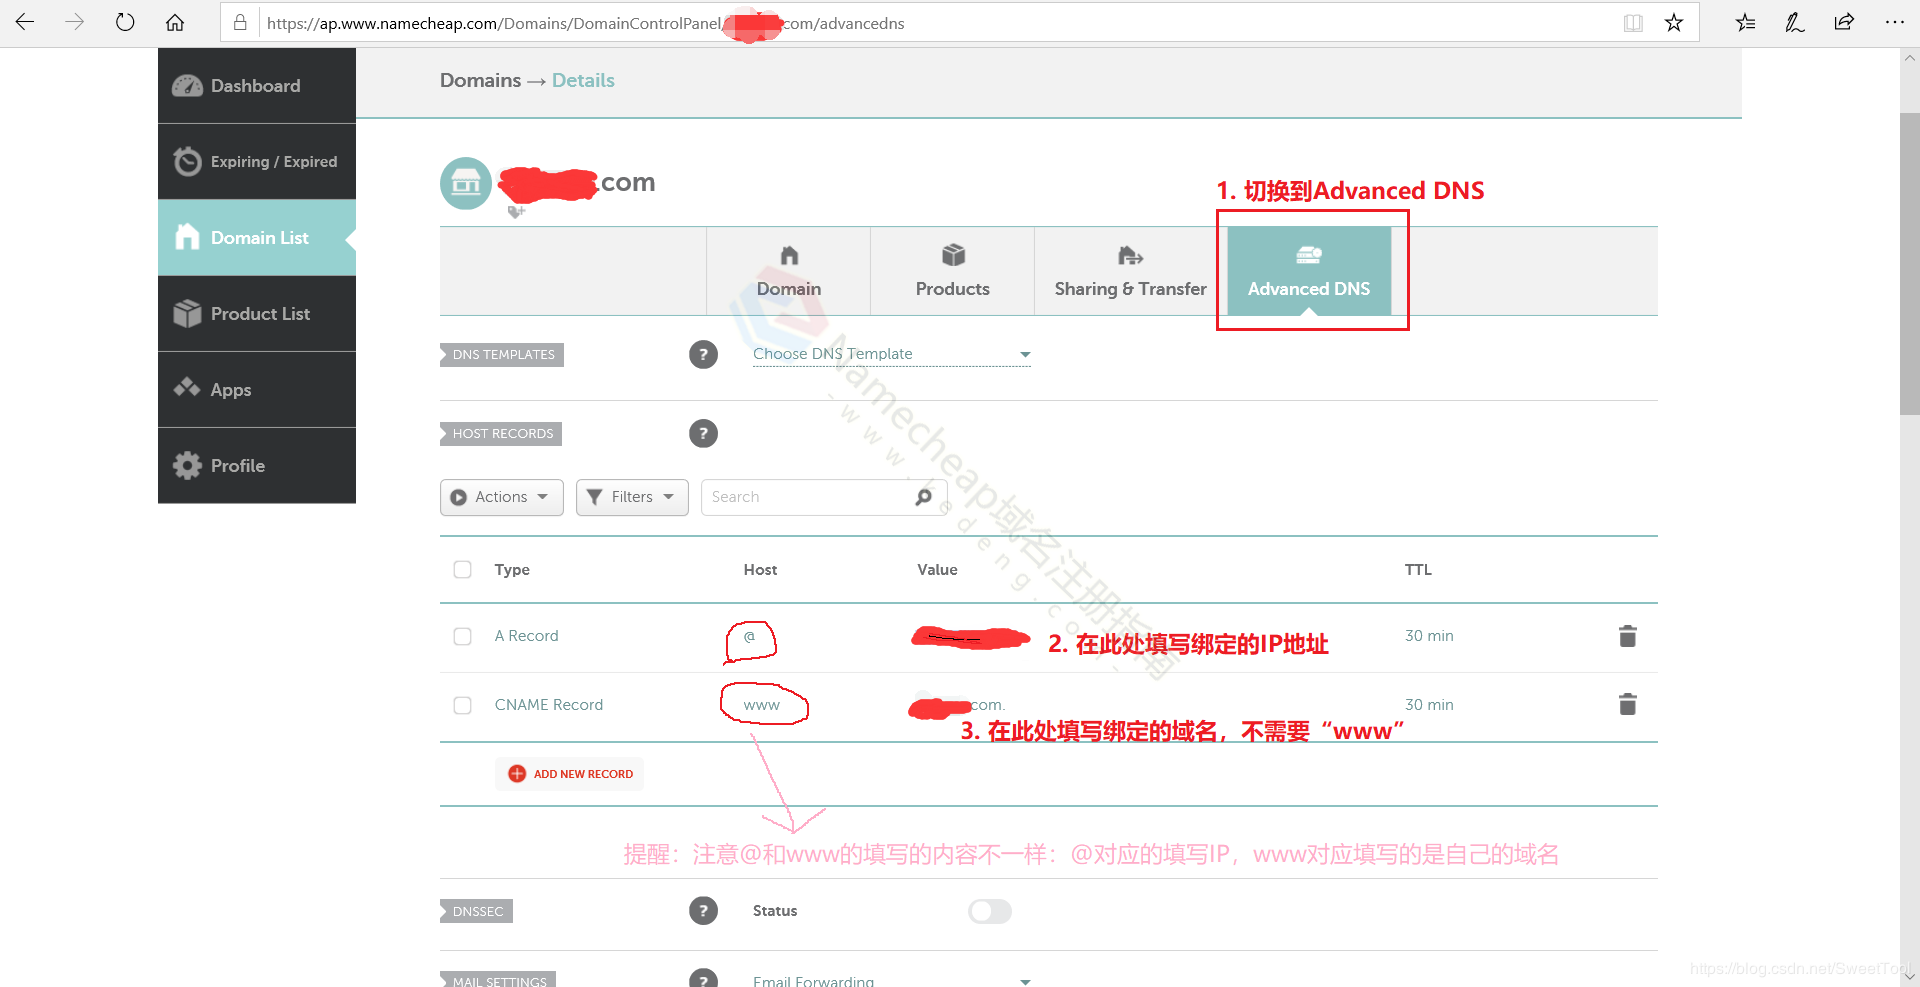Click the www host value

761,705
